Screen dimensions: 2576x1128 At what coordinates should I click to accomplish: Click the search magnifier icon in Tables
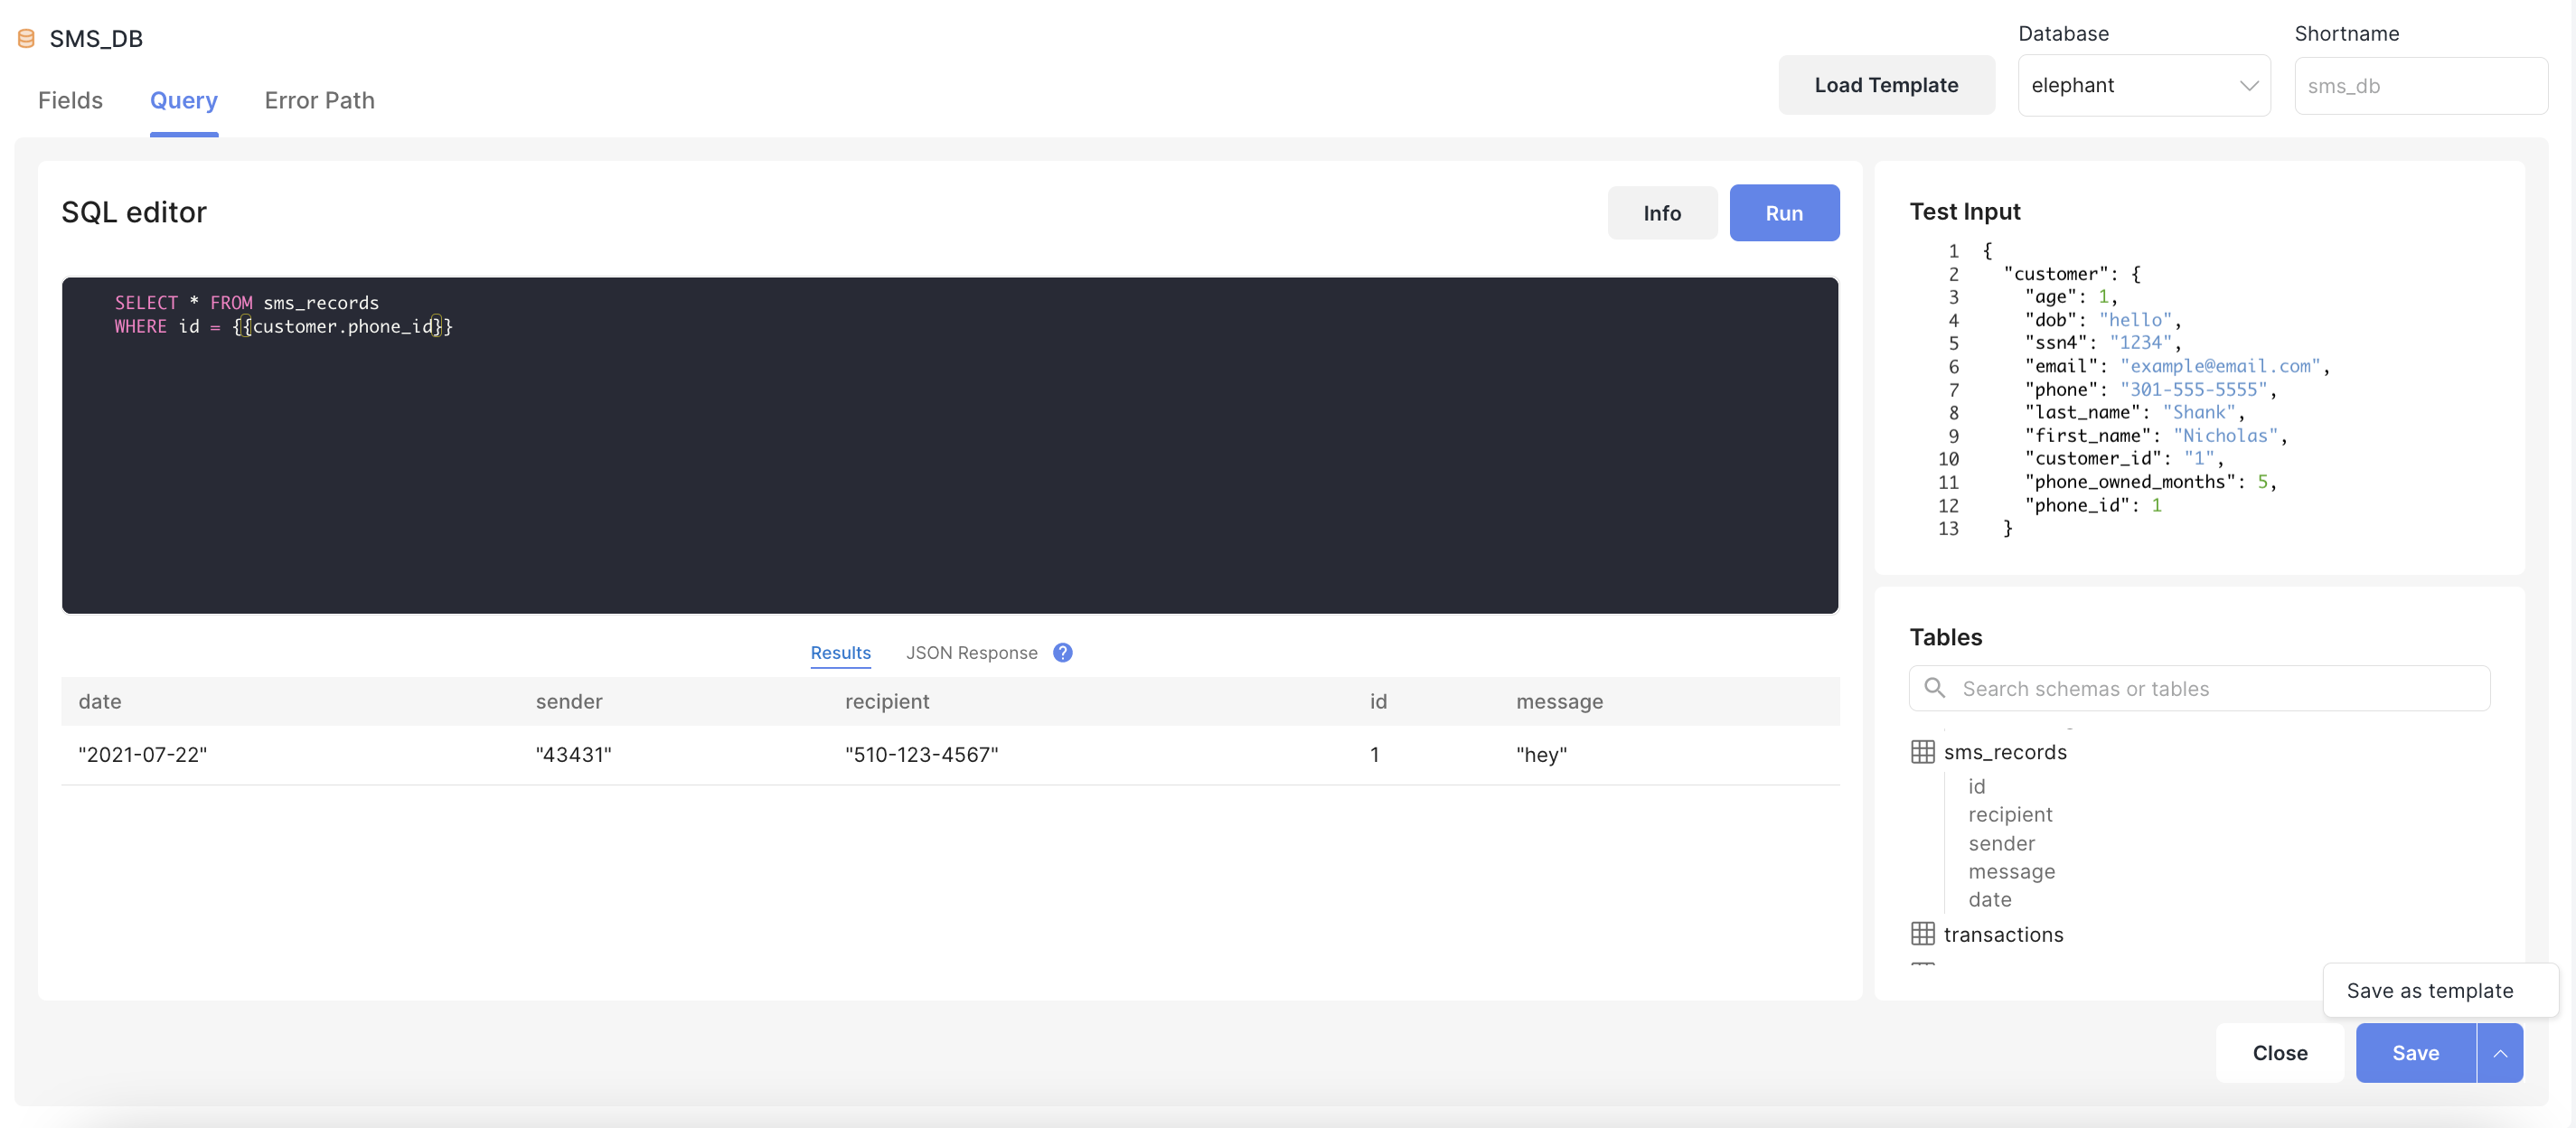[1934, 688]
